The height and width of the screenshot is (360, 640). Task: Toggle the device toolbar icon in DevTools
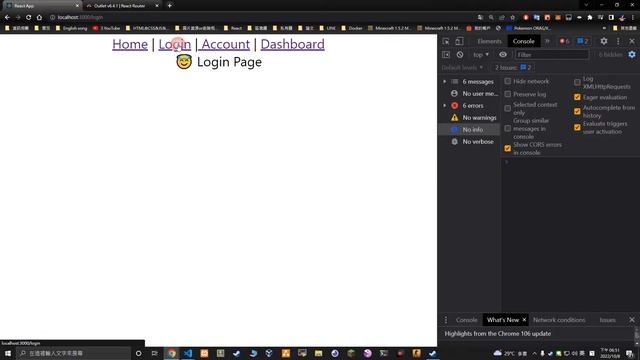[x=459, y=41]
